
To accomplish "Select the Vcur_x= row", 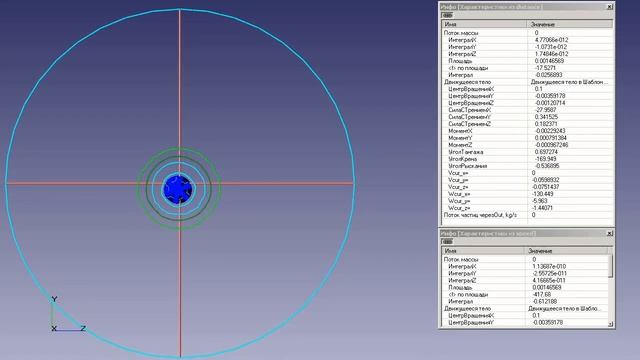I will (527, 173).
